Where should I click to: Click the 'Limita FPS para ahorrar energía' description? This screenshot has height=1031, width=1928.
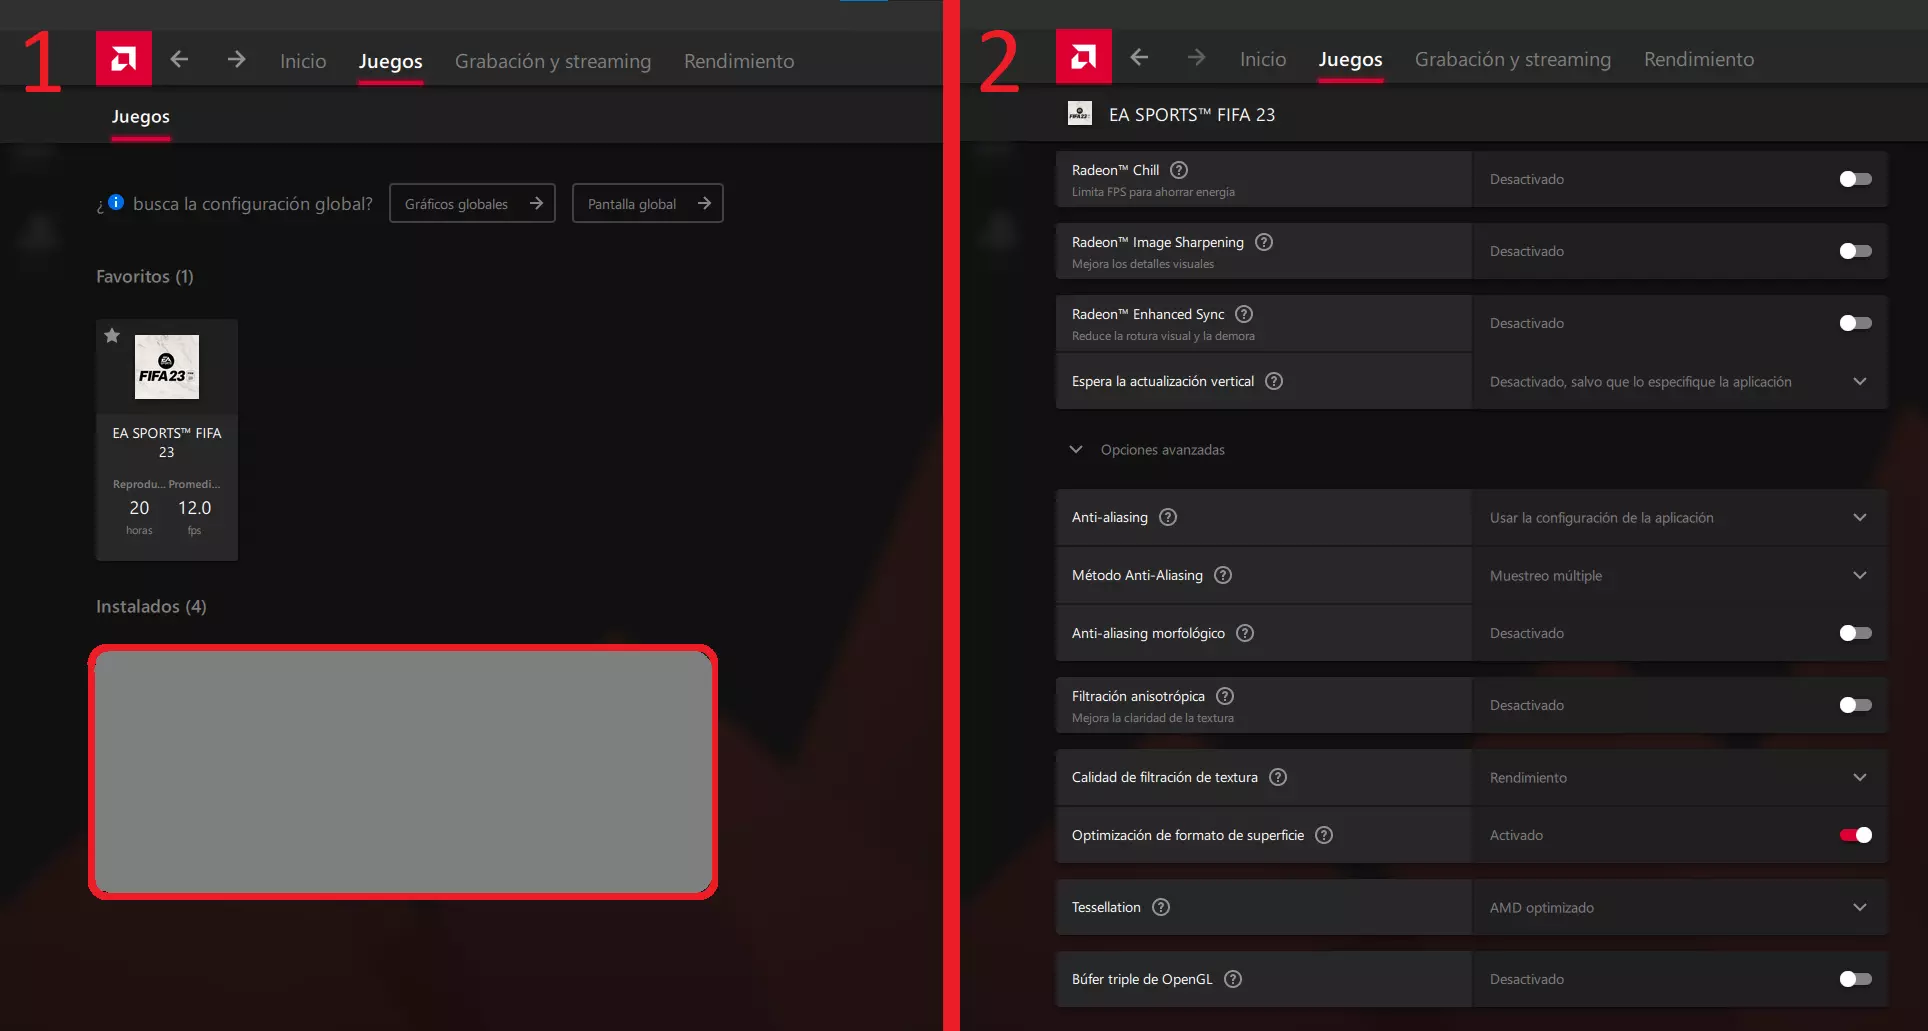[1153, 192]
